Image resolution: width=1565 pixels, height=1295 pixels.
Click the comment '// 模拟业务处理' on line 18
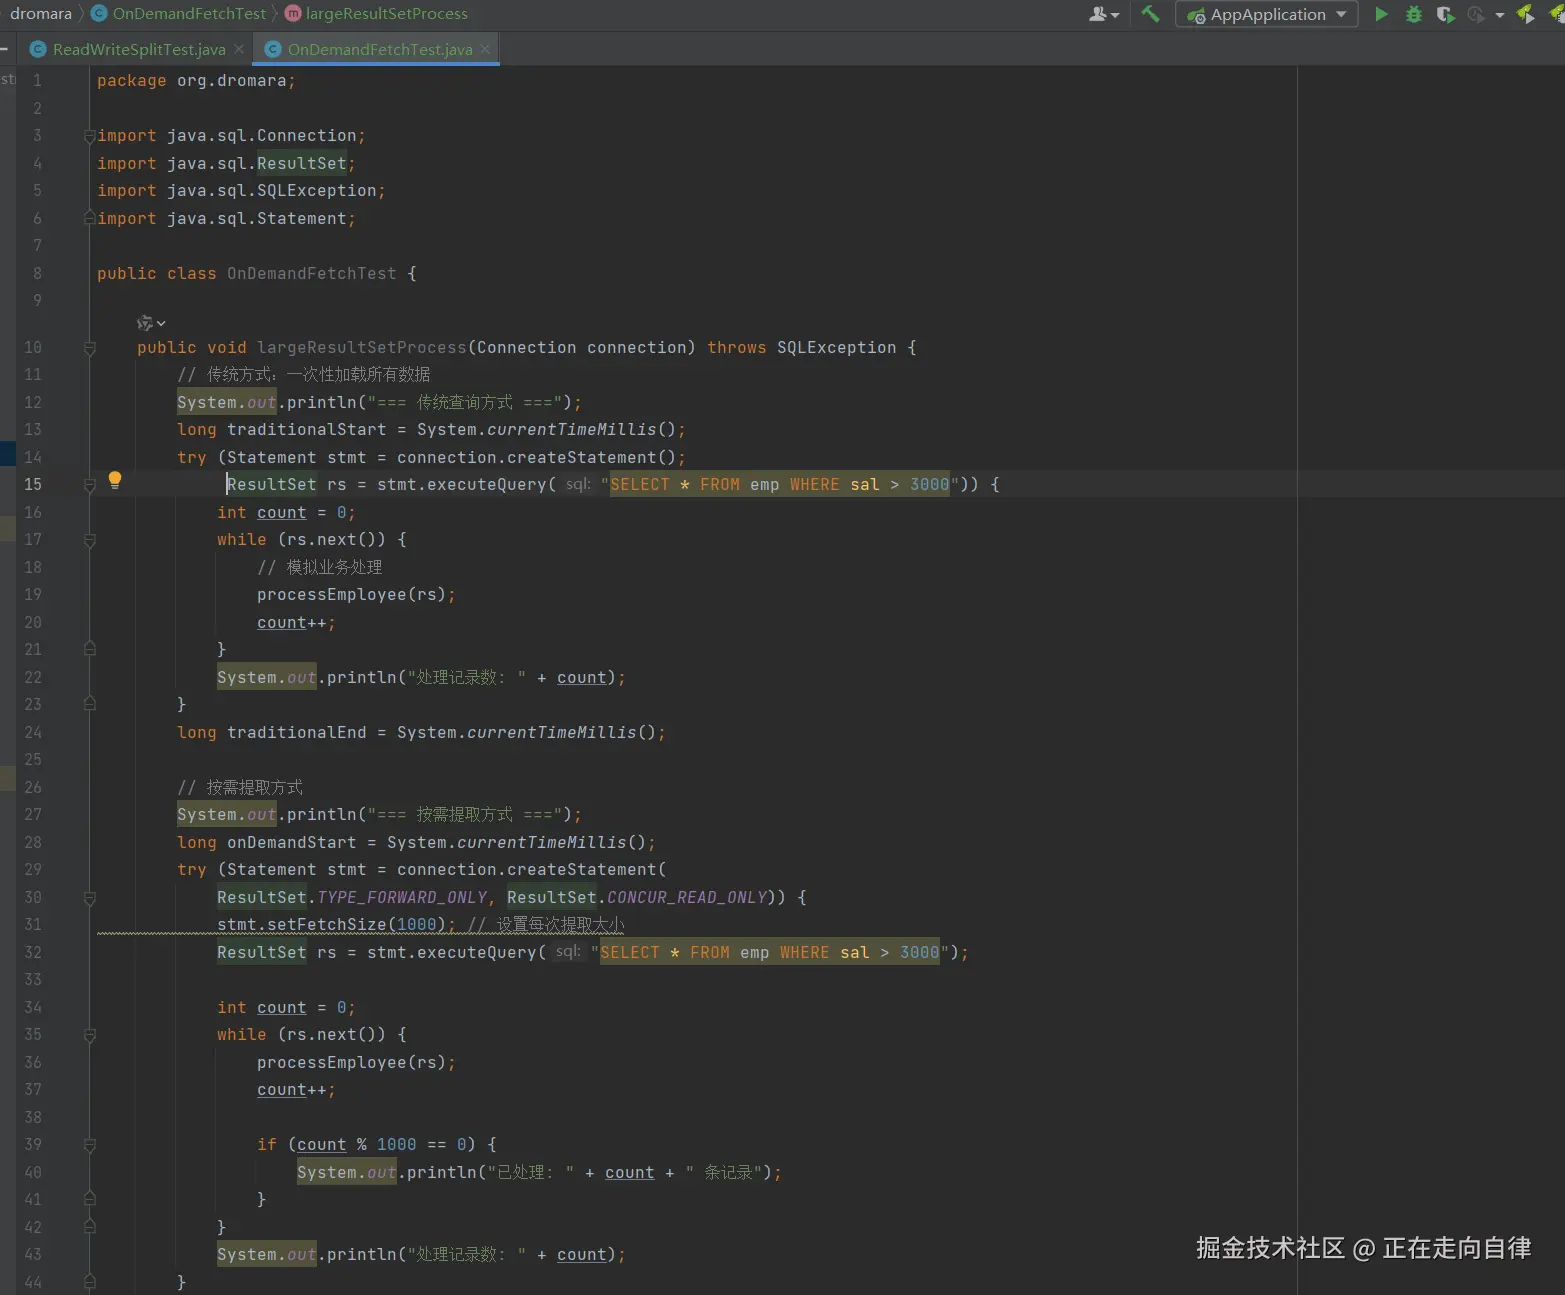[x=320, y=568]
